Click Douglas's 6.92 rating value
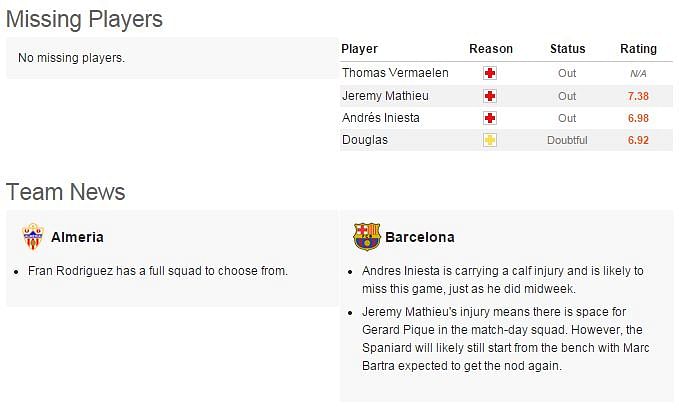 [x=638, y=140]
